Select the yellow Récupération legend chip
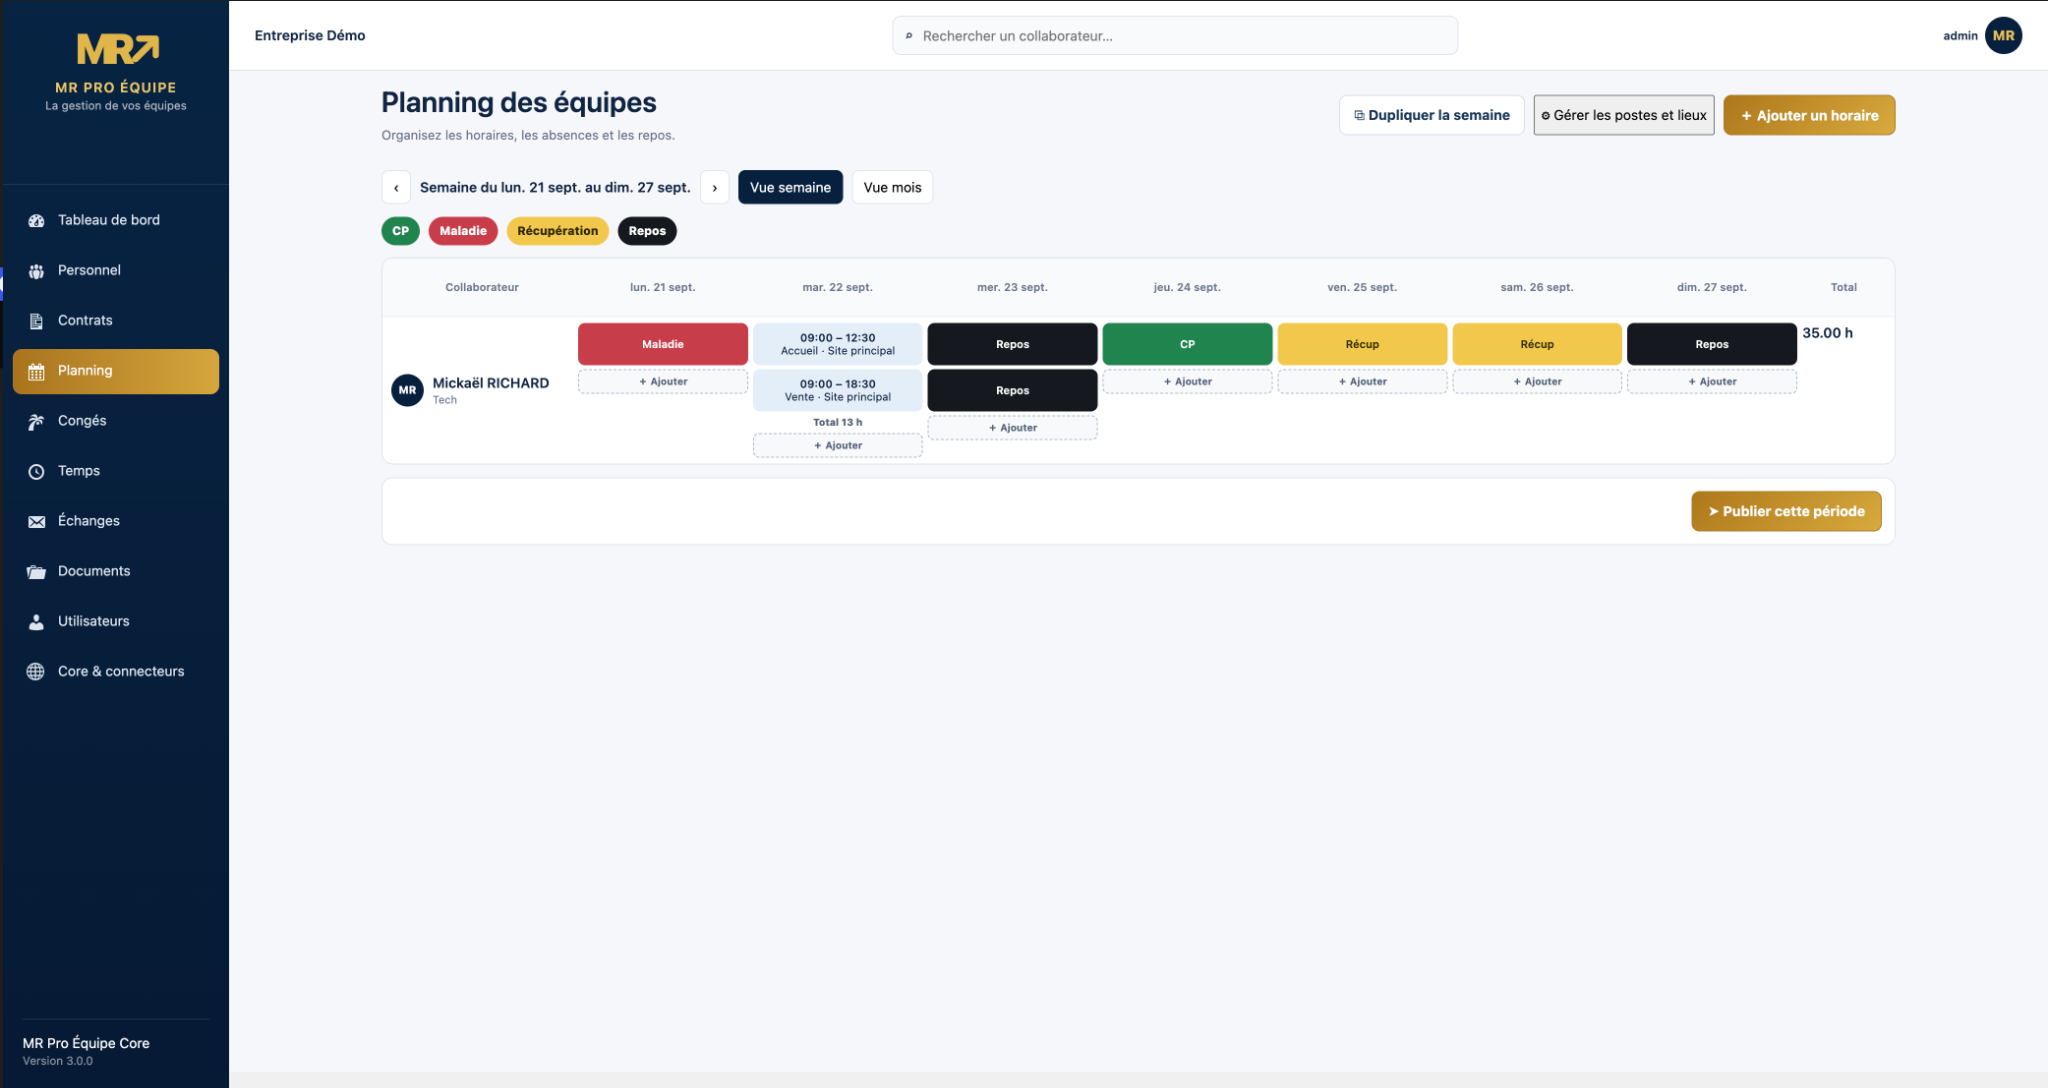 557,231
